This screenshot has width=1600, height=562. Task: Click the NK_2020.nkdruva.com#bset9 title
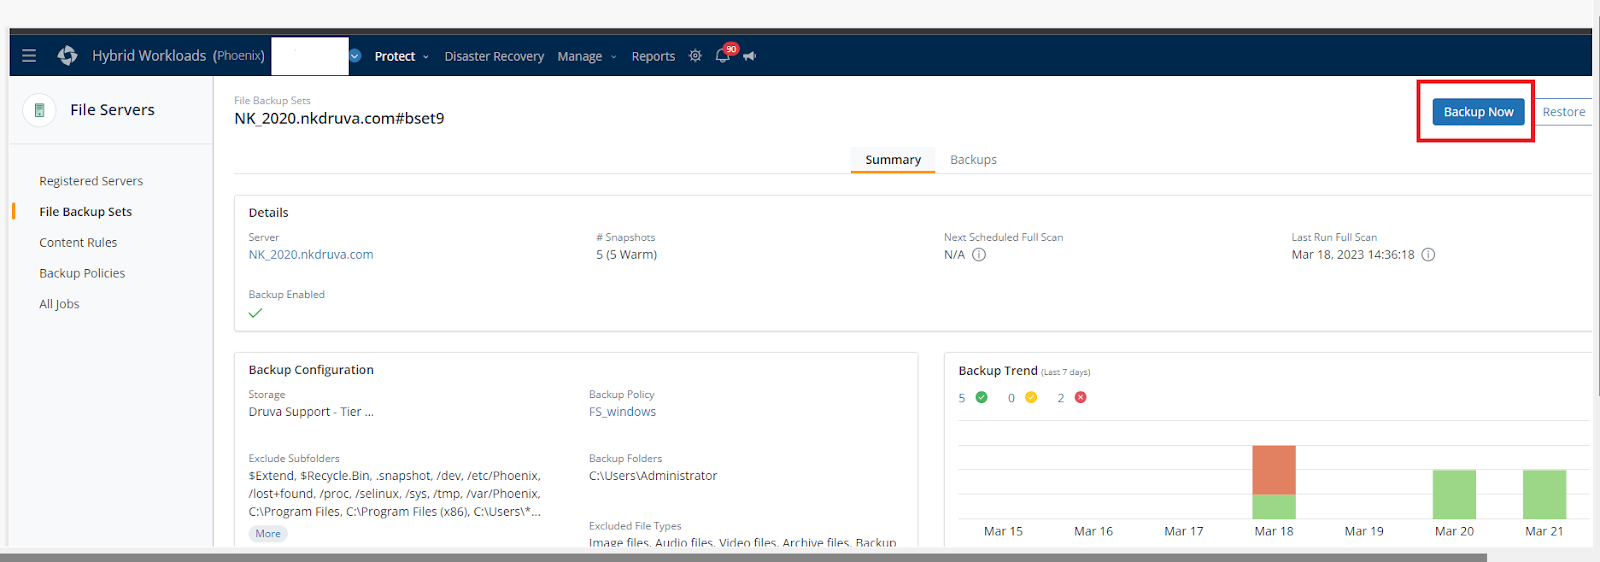tap(339, 119)
